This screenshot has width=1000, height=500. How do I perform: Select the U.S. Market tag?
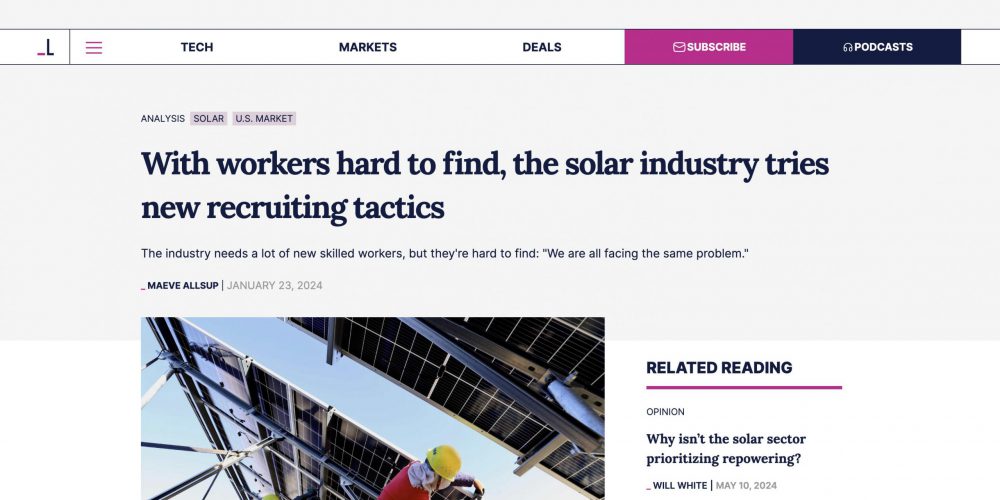[264, 118]
